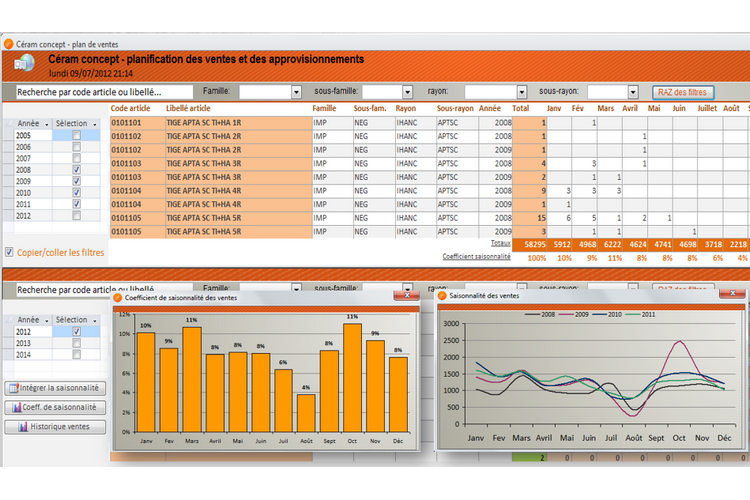The image size is (750, 500).
Task: Click the orange icon in main window title bar
Action: click(9, 44)
